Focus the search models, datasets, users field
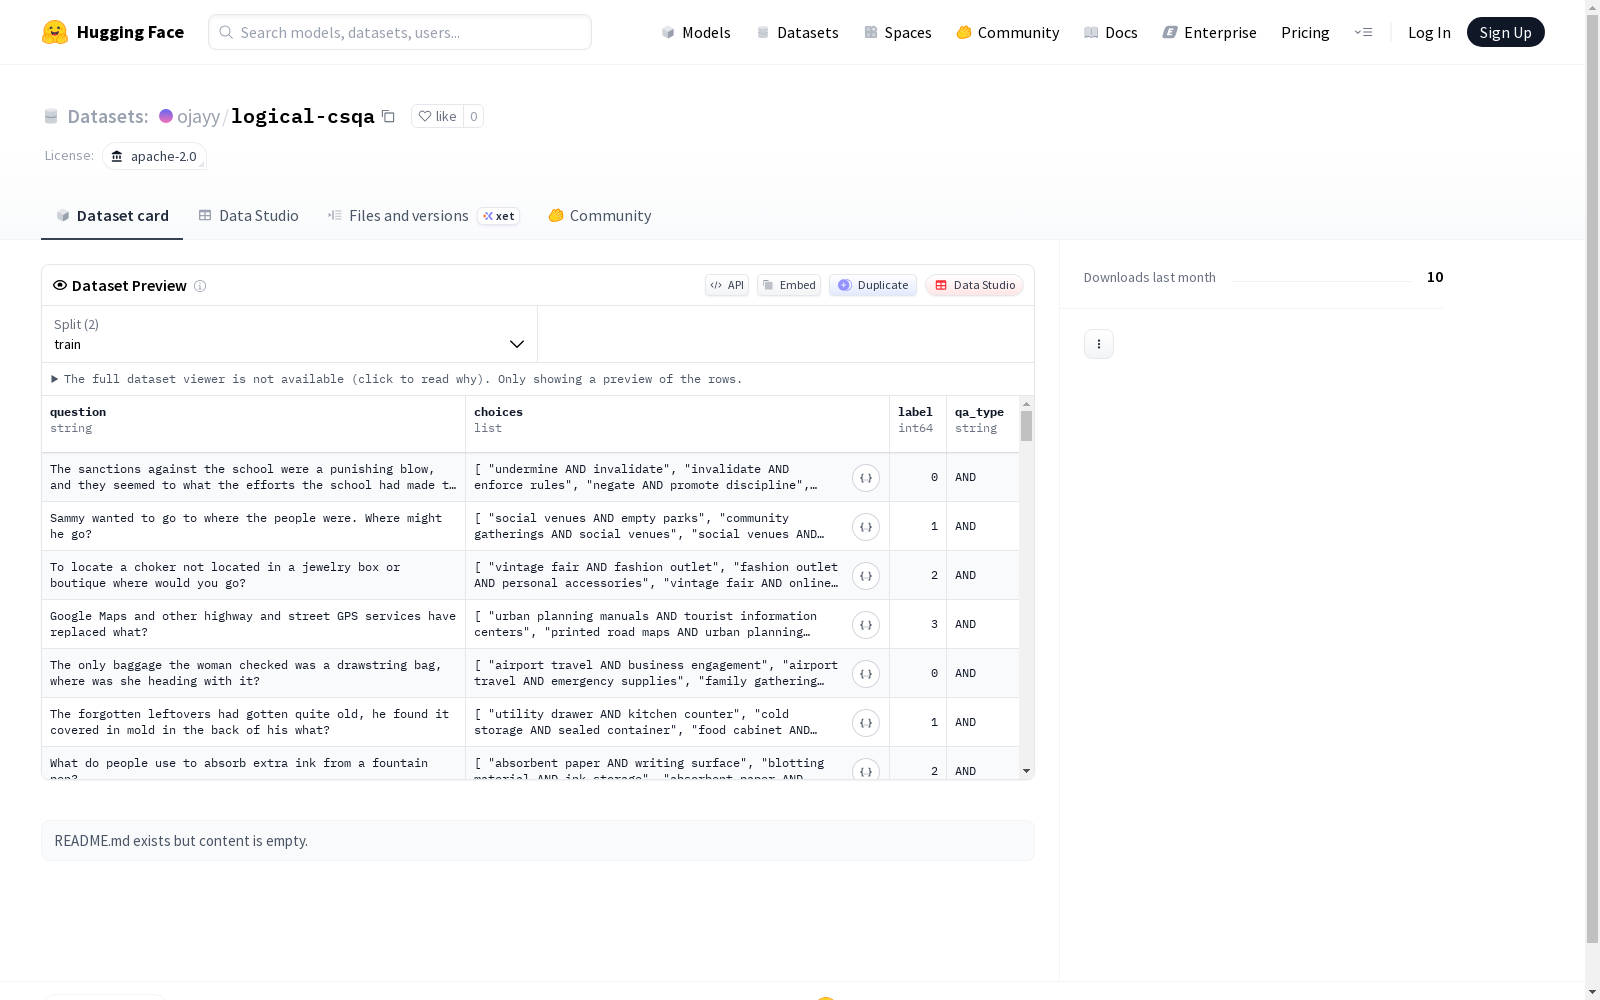This screenshot has width=1600, height=1000. tap(400, 32)
